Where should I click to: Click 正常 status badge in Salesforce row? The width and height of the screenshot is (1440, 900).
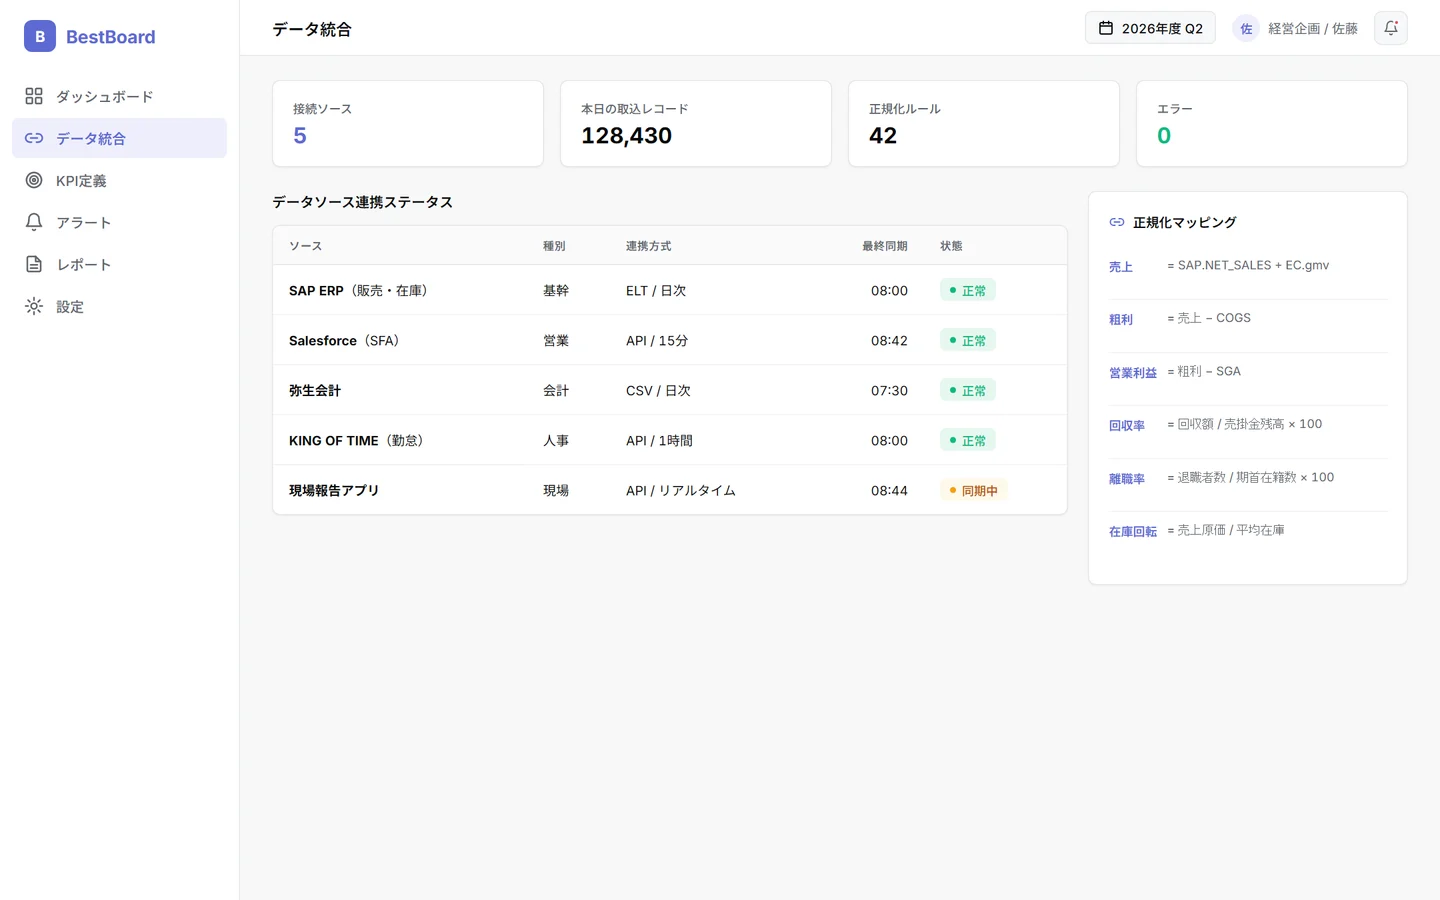pos(968,340)
